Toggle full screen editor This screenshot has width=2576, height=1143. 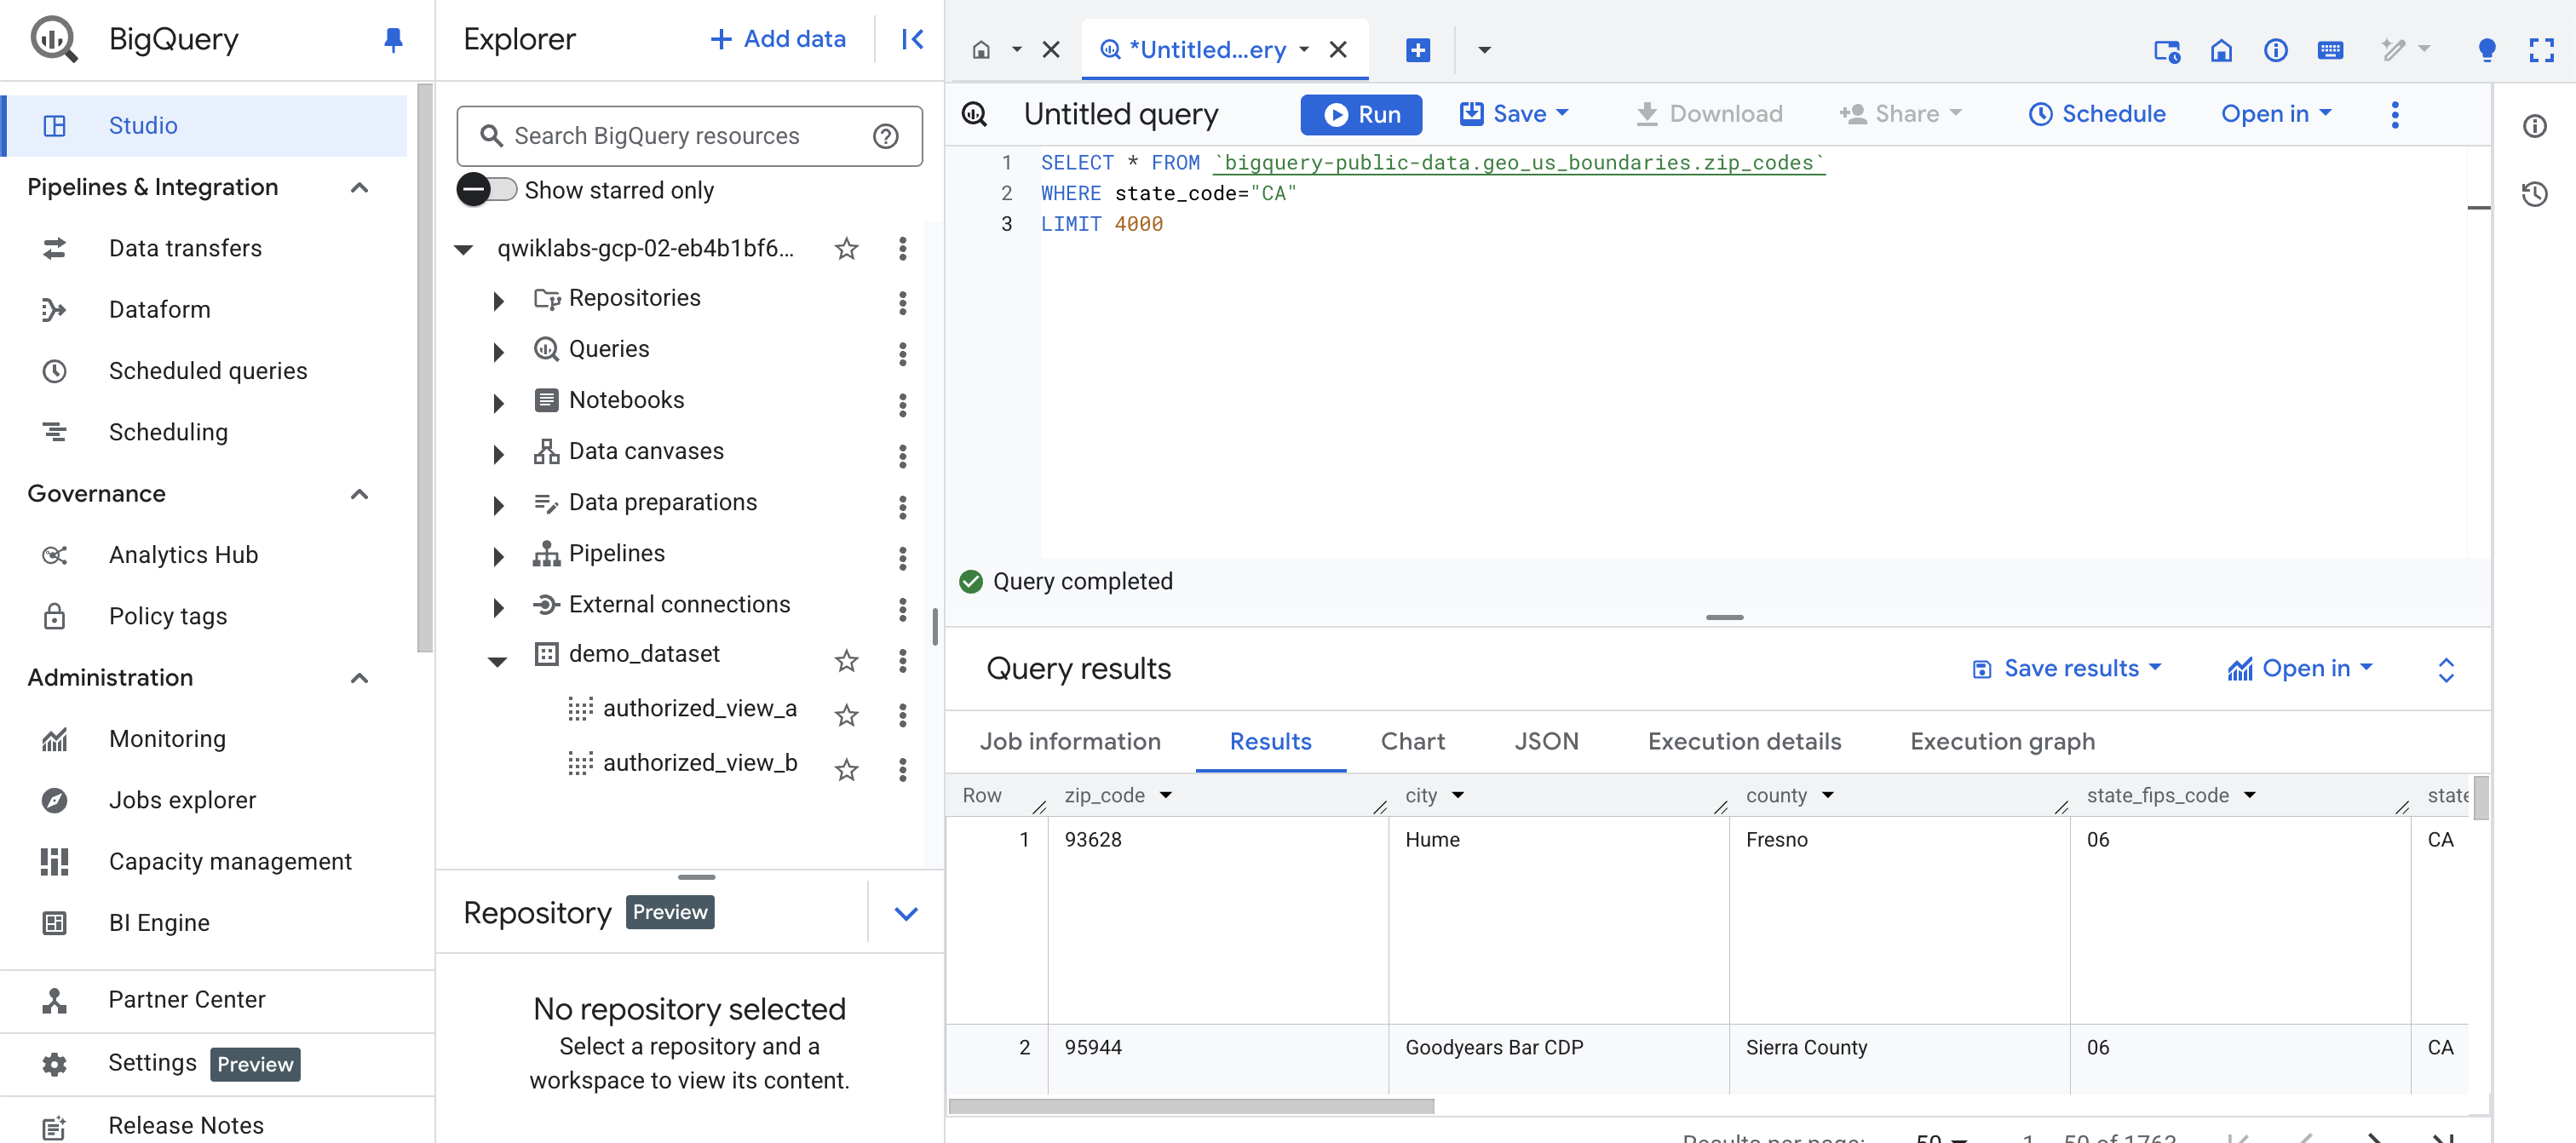point(2541,49)
